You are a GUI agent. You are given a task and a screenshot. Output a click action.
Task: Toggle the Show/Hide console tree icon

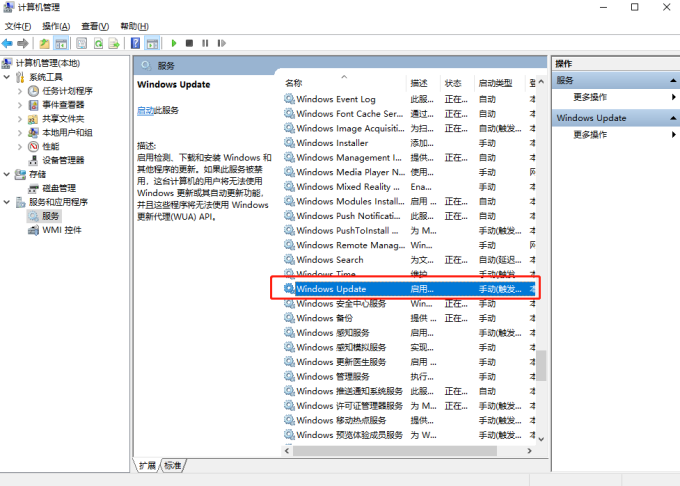[61, 43]
